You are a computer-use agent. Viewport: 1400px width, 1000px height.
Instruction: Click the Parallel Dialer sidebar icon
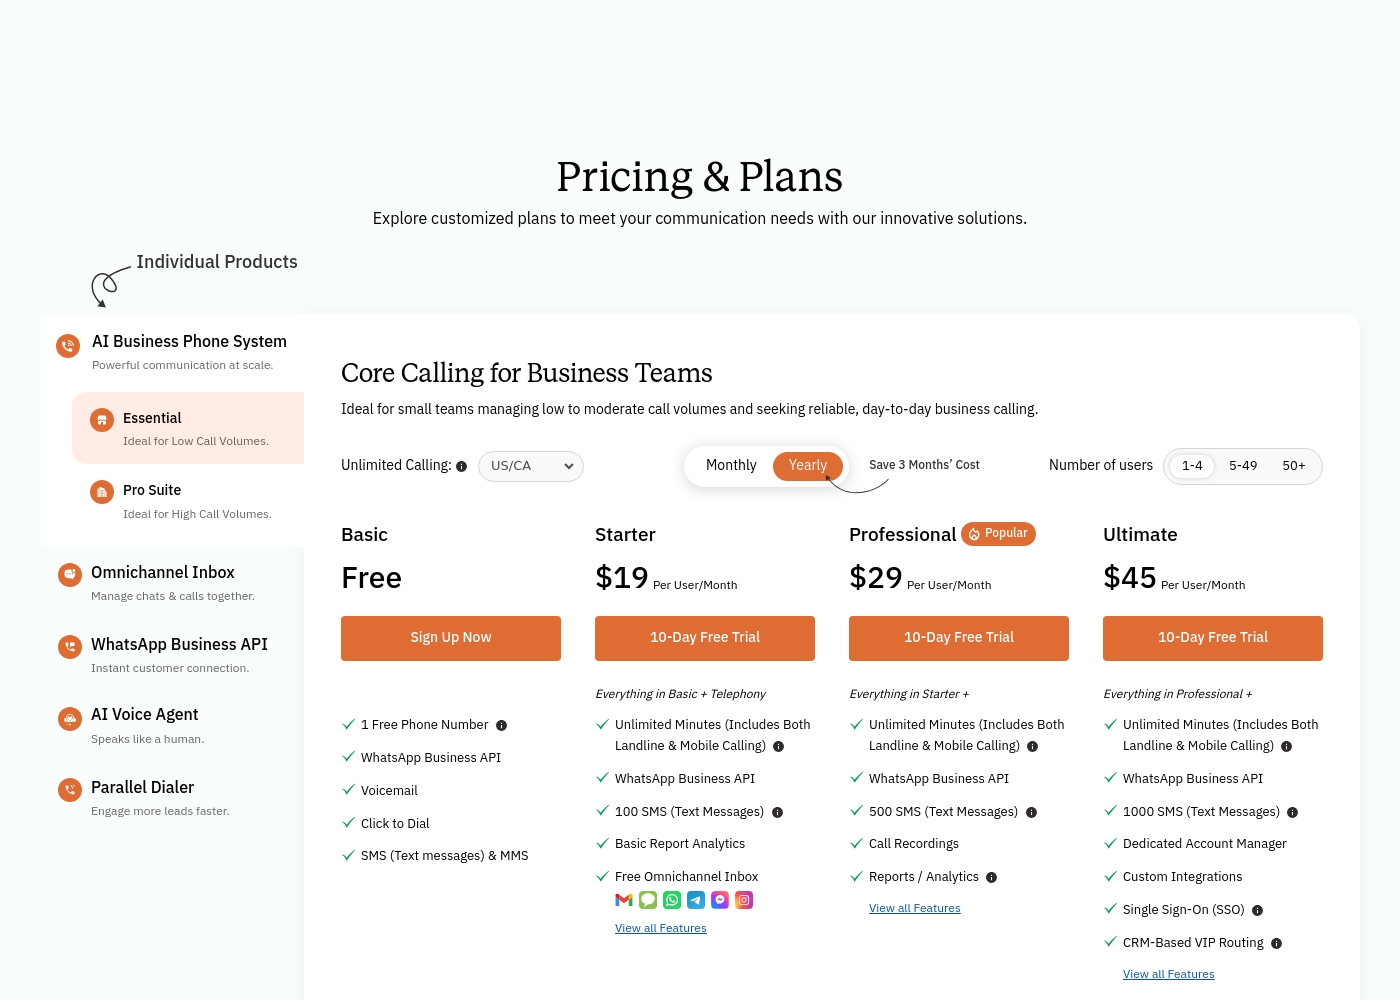[70, 790]
